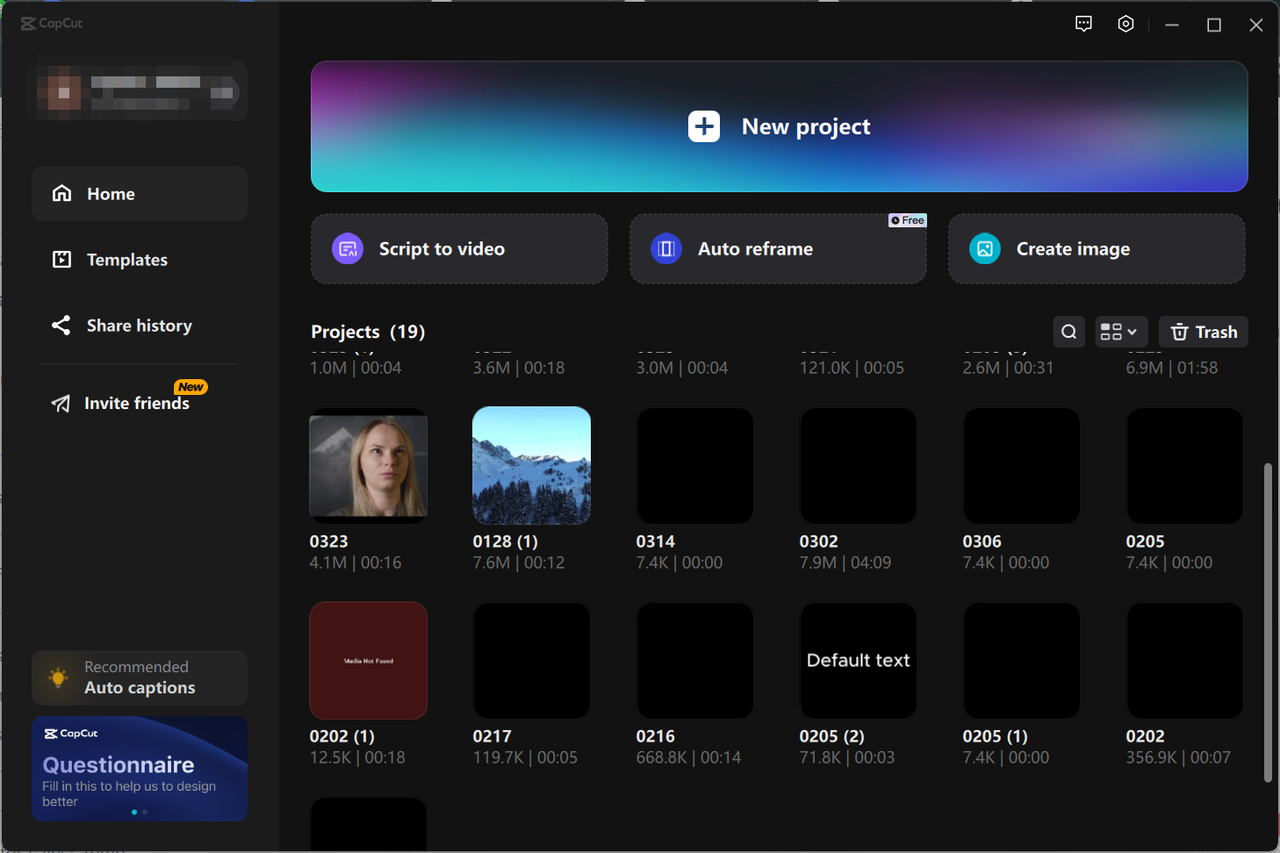Open the project view layout dropdown

coord(1121,331)
